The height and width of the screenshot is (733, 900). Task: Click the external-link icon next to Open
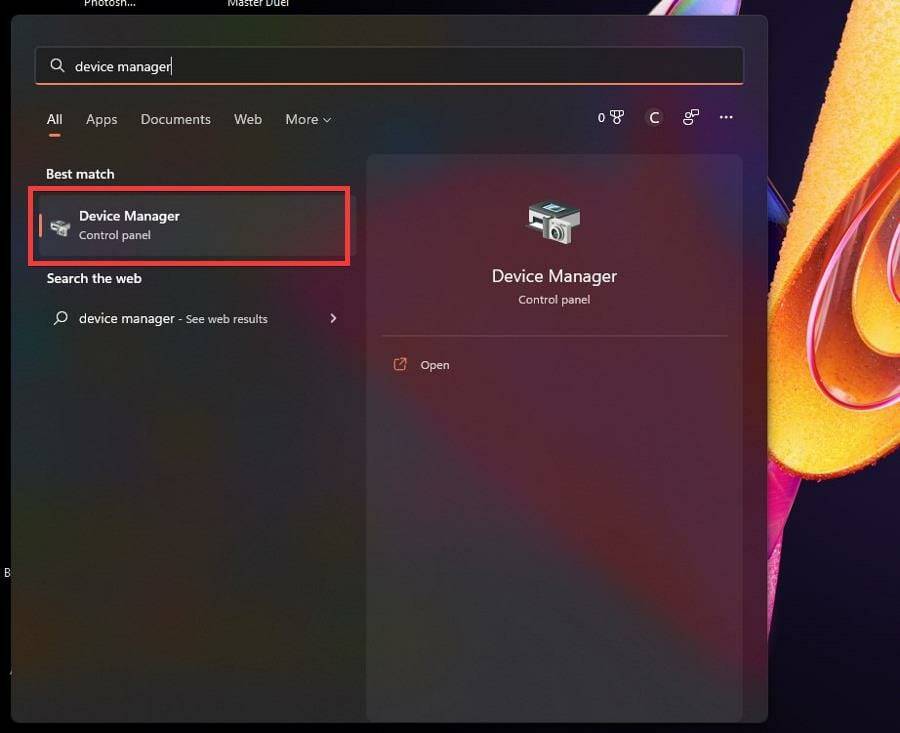tap(403, 364)
